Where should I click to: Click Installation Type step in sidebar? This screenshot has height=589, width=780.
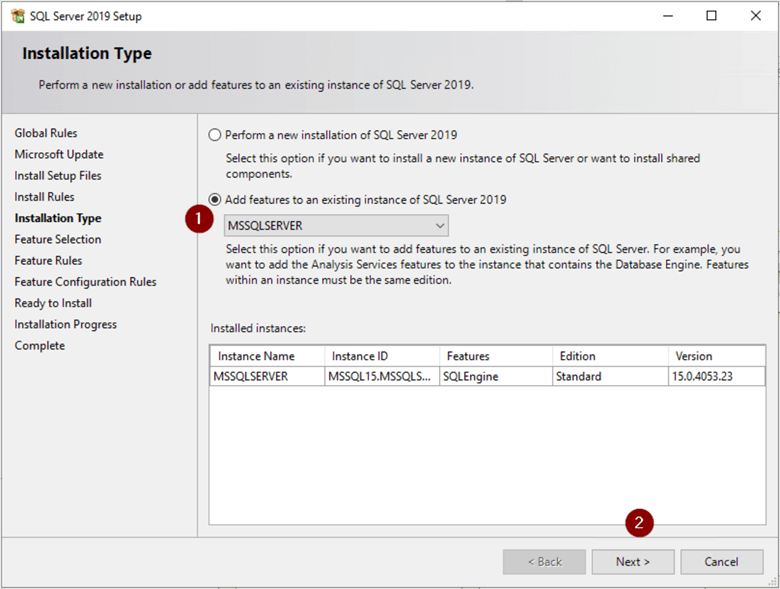click(x=58, y=218)
